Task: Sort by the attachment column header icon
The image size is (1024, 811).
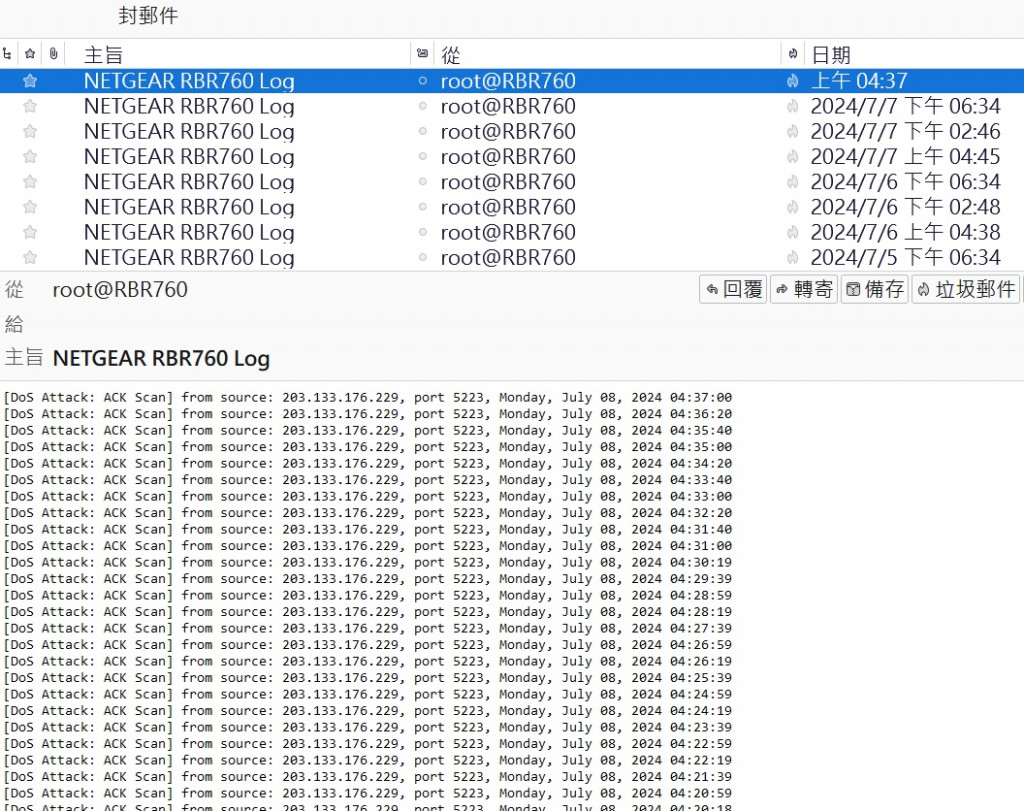Action: click(x=54, y=54)
